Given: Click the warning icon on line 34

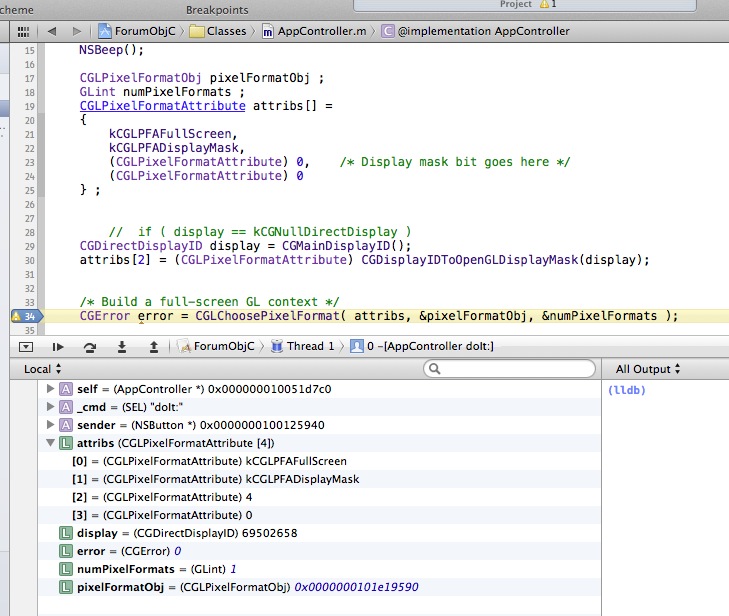Looking at the screenshot, I should click(16, 316).
